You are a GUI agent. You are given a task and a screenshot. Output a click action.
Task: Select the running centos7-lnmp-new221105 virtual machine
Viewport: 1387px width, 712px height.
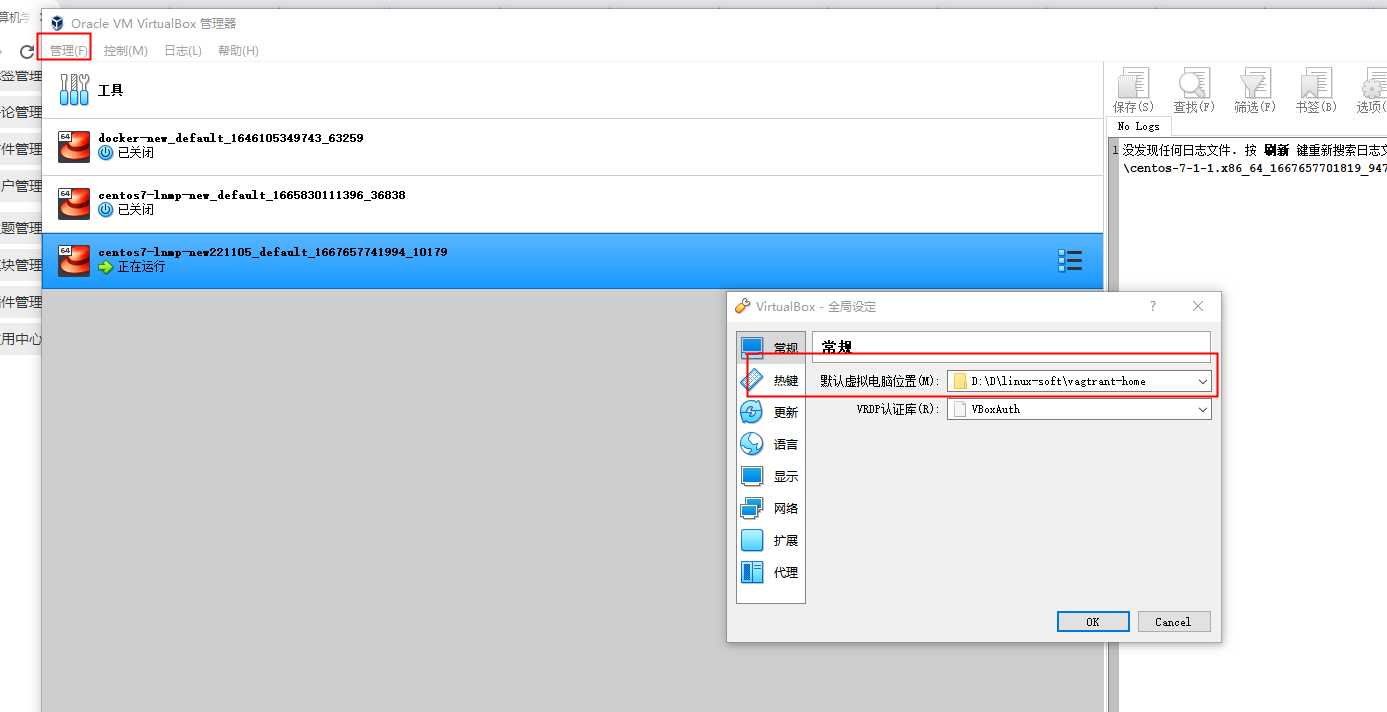coord(572,261)
